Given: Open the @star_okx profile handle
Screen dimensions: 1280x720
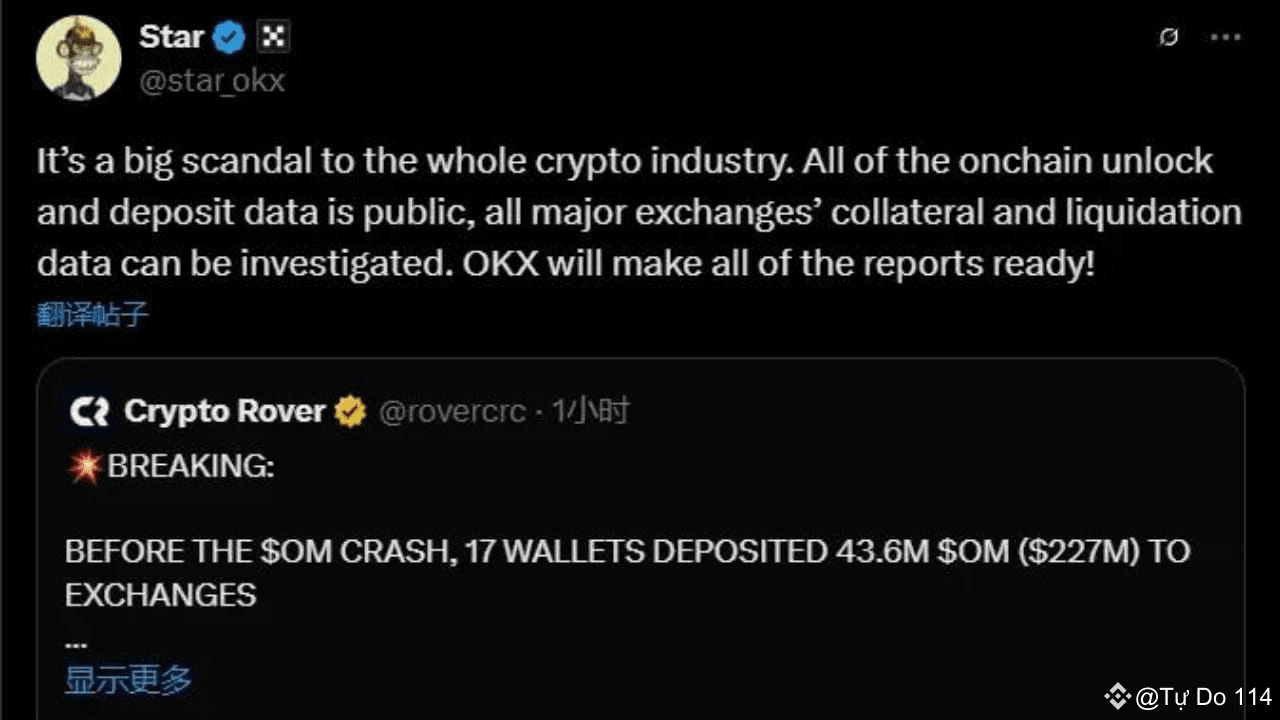Looking at the screenshot, I should (211, 82).
